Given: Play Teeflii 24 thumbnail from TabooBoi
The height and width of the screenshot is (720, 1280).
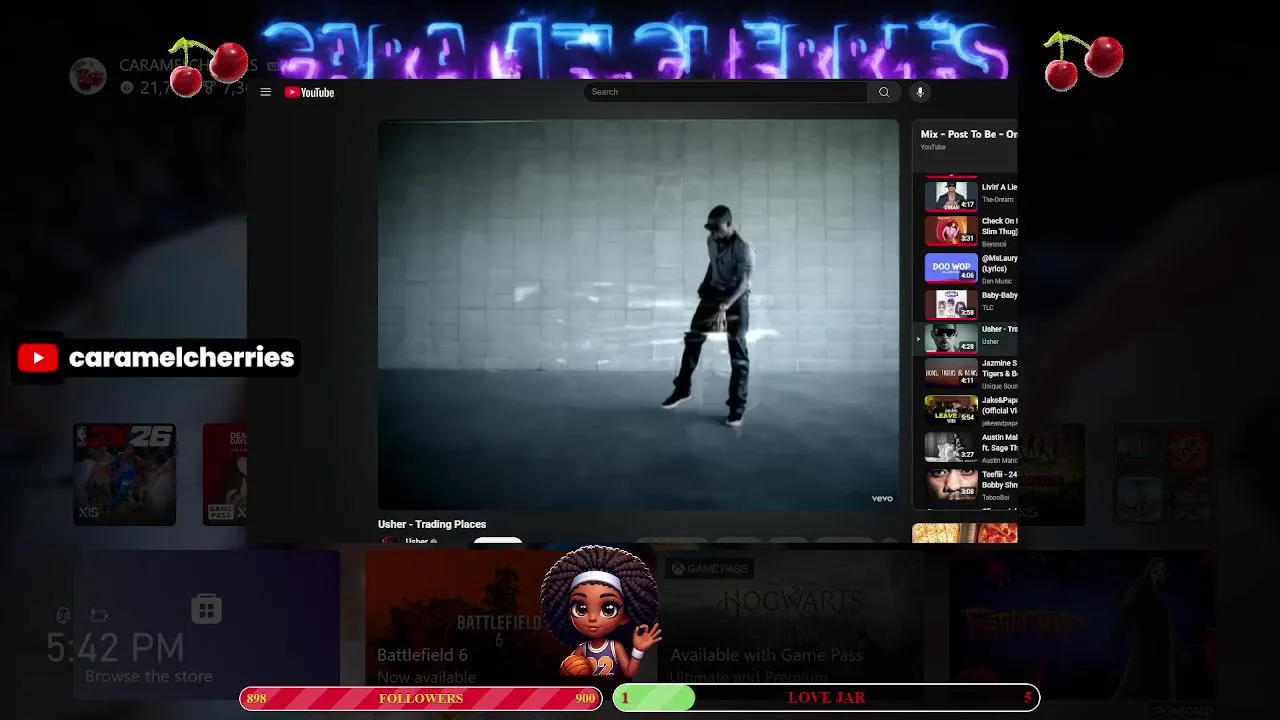Looking at the screenshot, I should pyautogui.click(x=950, y=483).
